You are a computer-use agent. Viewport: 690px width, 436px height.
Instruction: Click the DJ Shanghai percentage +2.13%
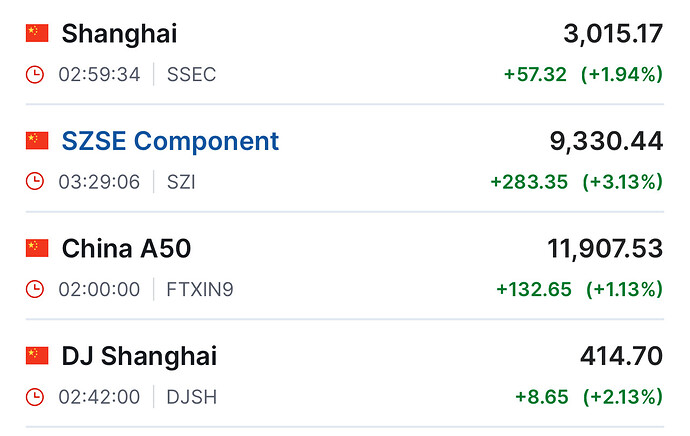(622, 397)
